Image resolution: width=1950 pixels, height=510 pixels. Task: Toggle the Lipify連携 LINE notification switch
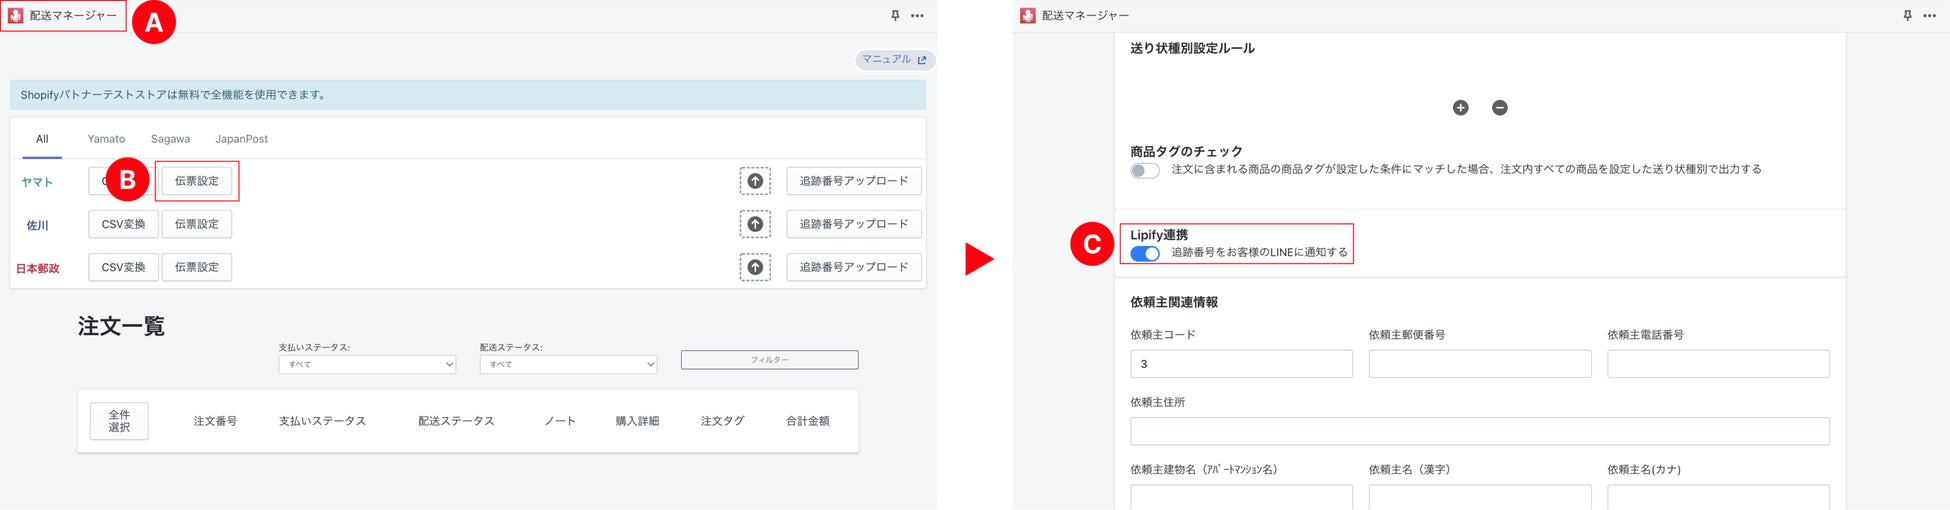[1145, 253]
